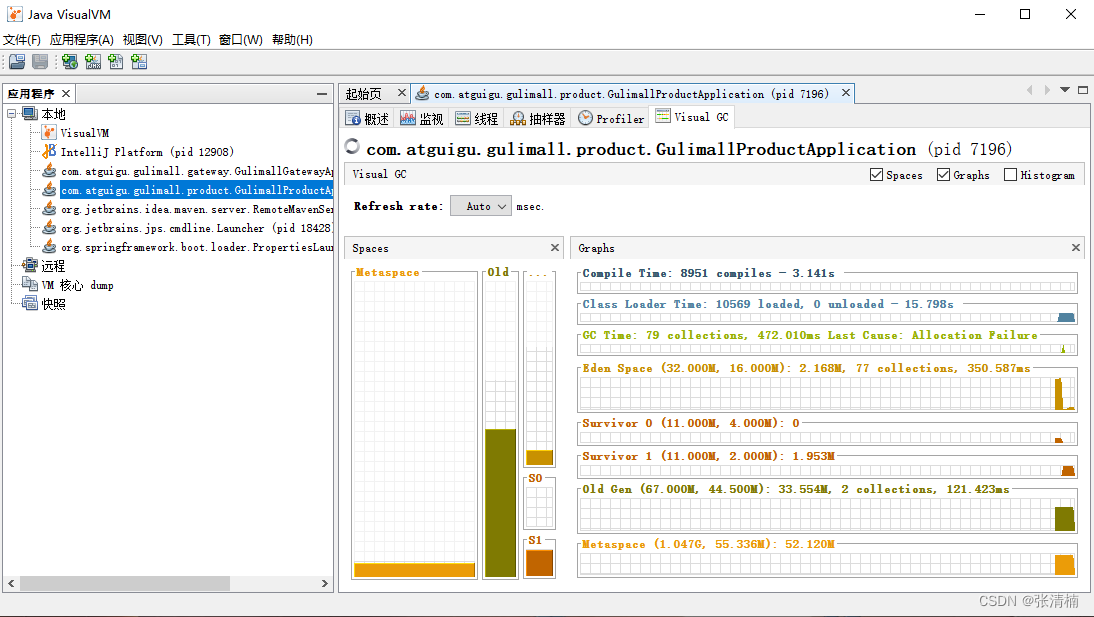Switch to the 监视 tab
Screen dimensions: 1094x617
pyautogui.click(x=422, y=119)
